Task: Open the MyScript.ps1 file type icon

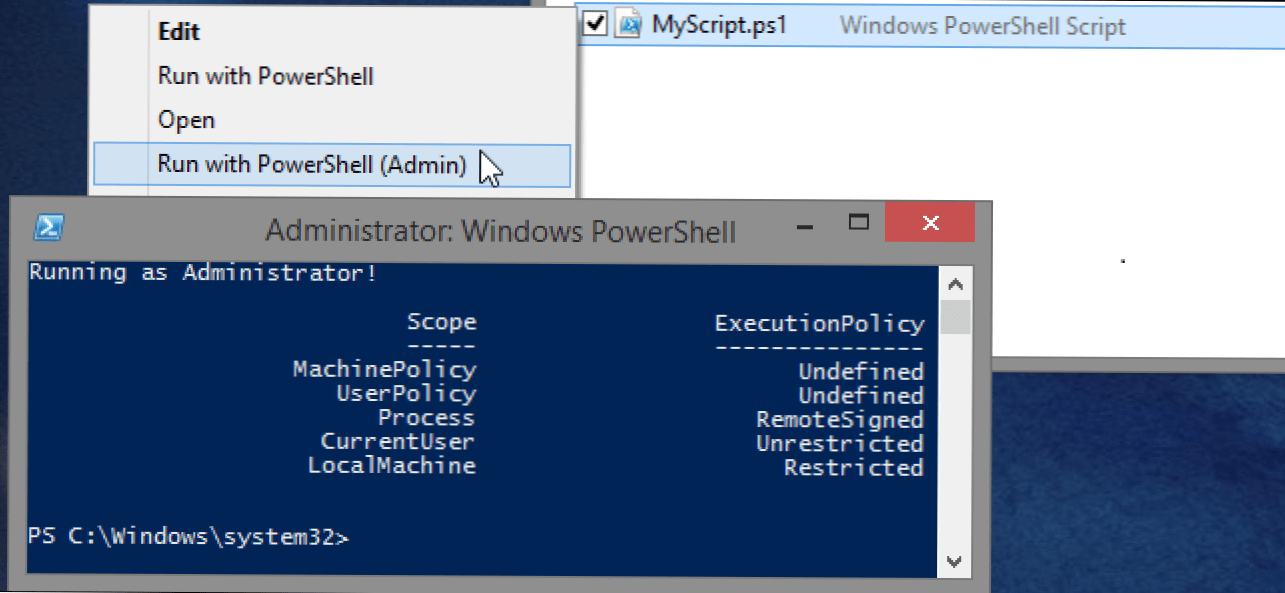Action: [628, 23]
